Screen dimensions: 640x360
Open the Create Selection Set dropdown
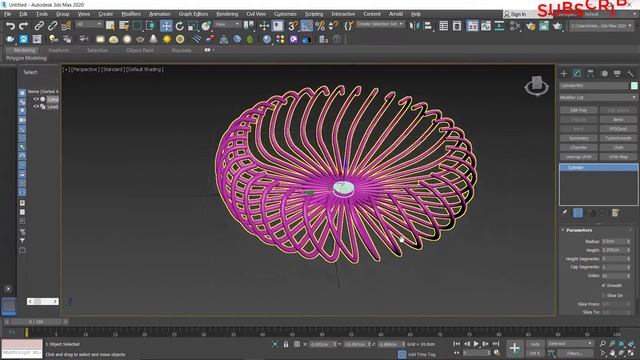click(x=380, y=24)
